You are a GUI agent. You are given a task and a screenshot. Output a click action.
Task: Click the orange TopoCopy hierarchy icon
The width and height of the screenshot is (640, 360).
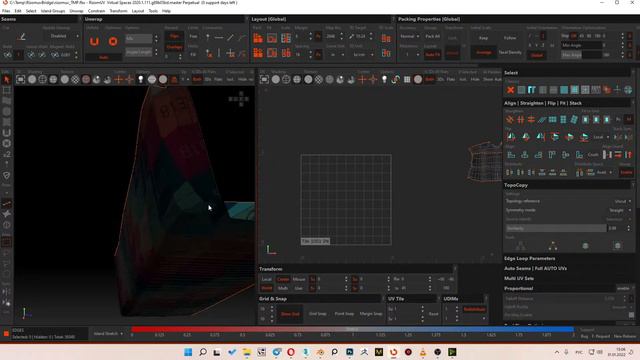coord(553,246)
